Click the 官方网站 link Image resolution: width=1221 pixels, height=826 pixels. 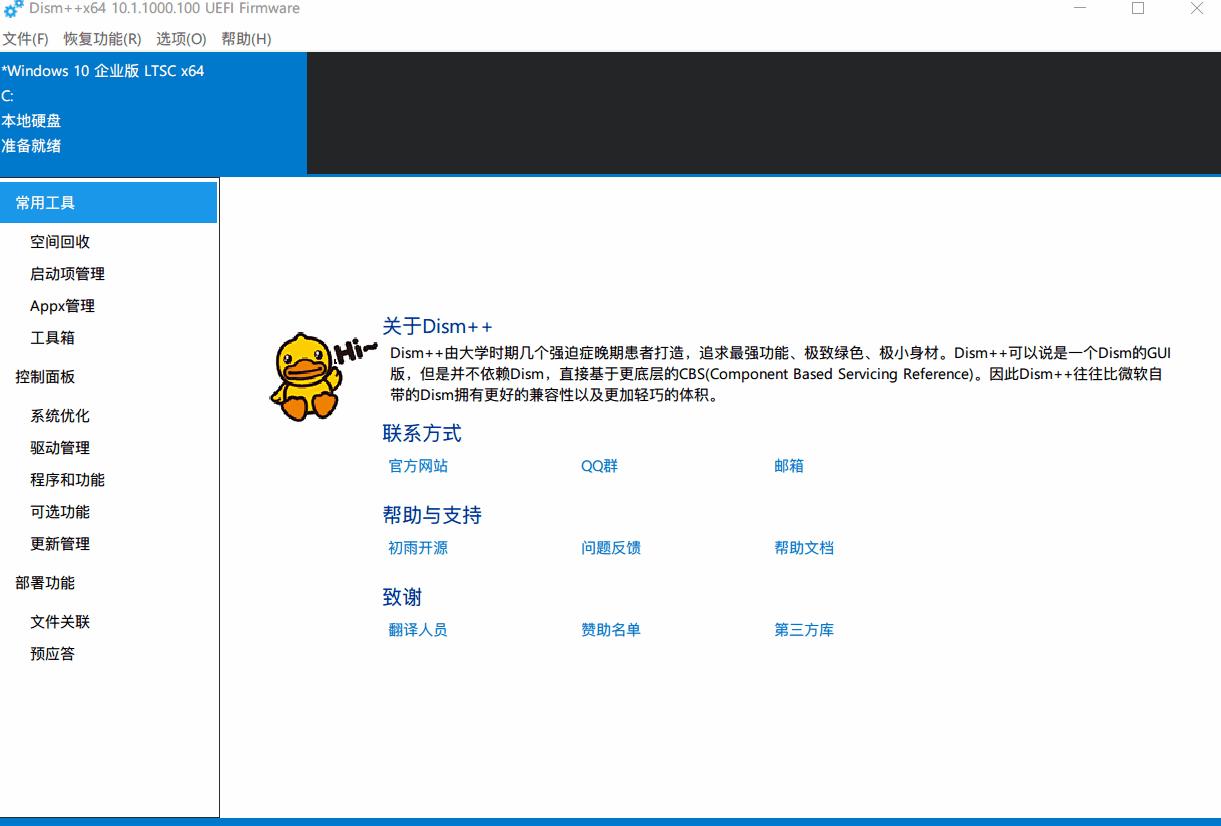click(x=417, y=466)
